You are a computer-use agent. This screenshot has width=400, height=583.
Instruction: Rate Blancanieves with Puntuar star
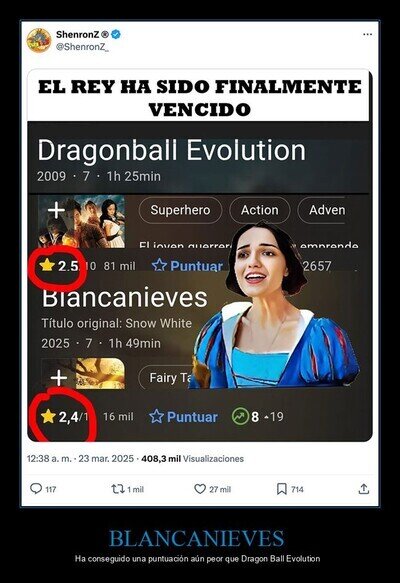[184, 417]
